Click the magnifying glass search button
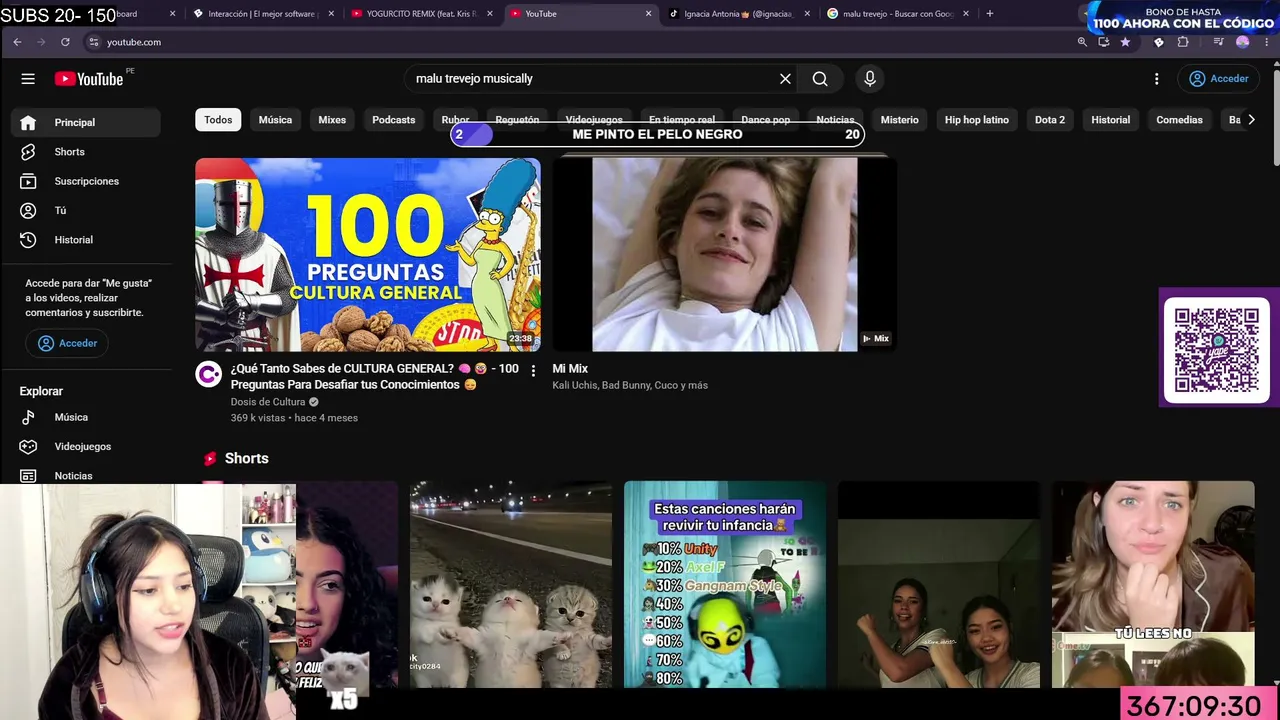 pyautogui.click(x=820, y=79)
